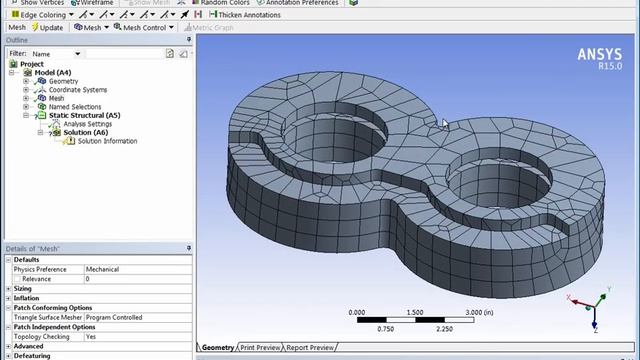
Task: Toggle Thicken Annotations
Action: tap(245, 15)
